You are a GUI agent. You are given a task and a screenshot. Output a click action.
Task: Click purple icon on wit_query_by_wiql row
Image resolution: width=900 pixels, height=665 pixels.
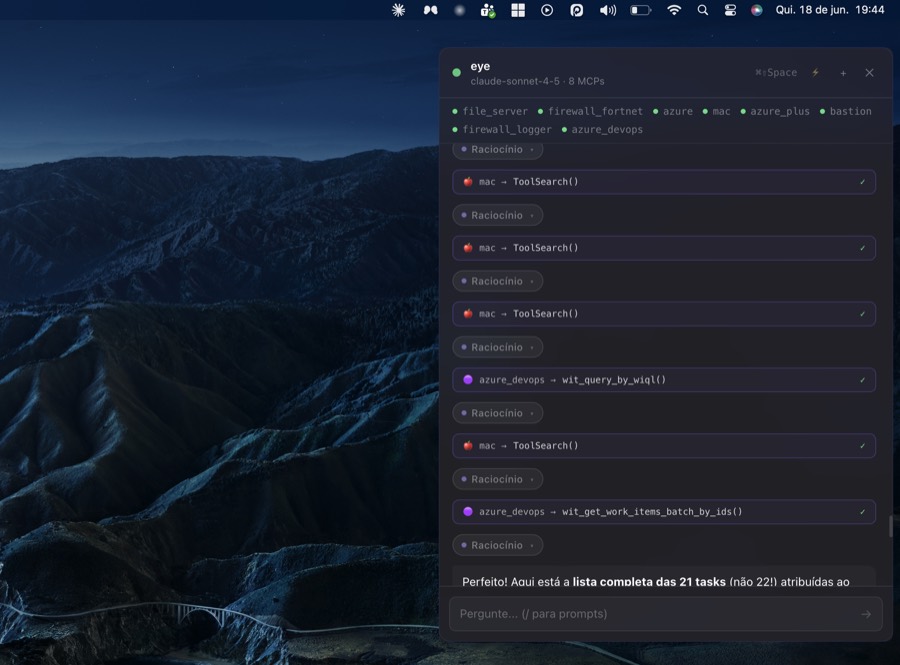468,380
